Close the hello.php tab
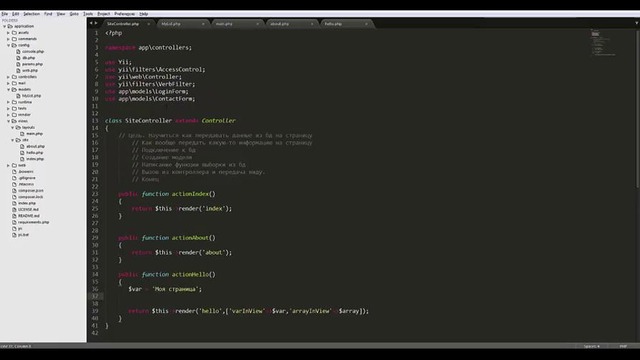The height and width of the screenshot is (360, 640). (x=366, y=24)
